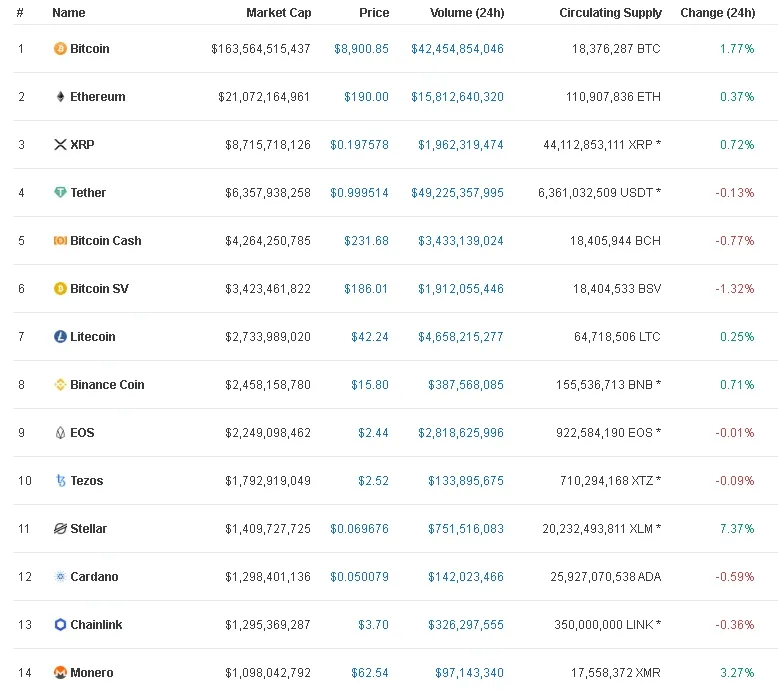Click XRP price $0.197578
This screenshot has width=778, height=696.
click(359, 145)
